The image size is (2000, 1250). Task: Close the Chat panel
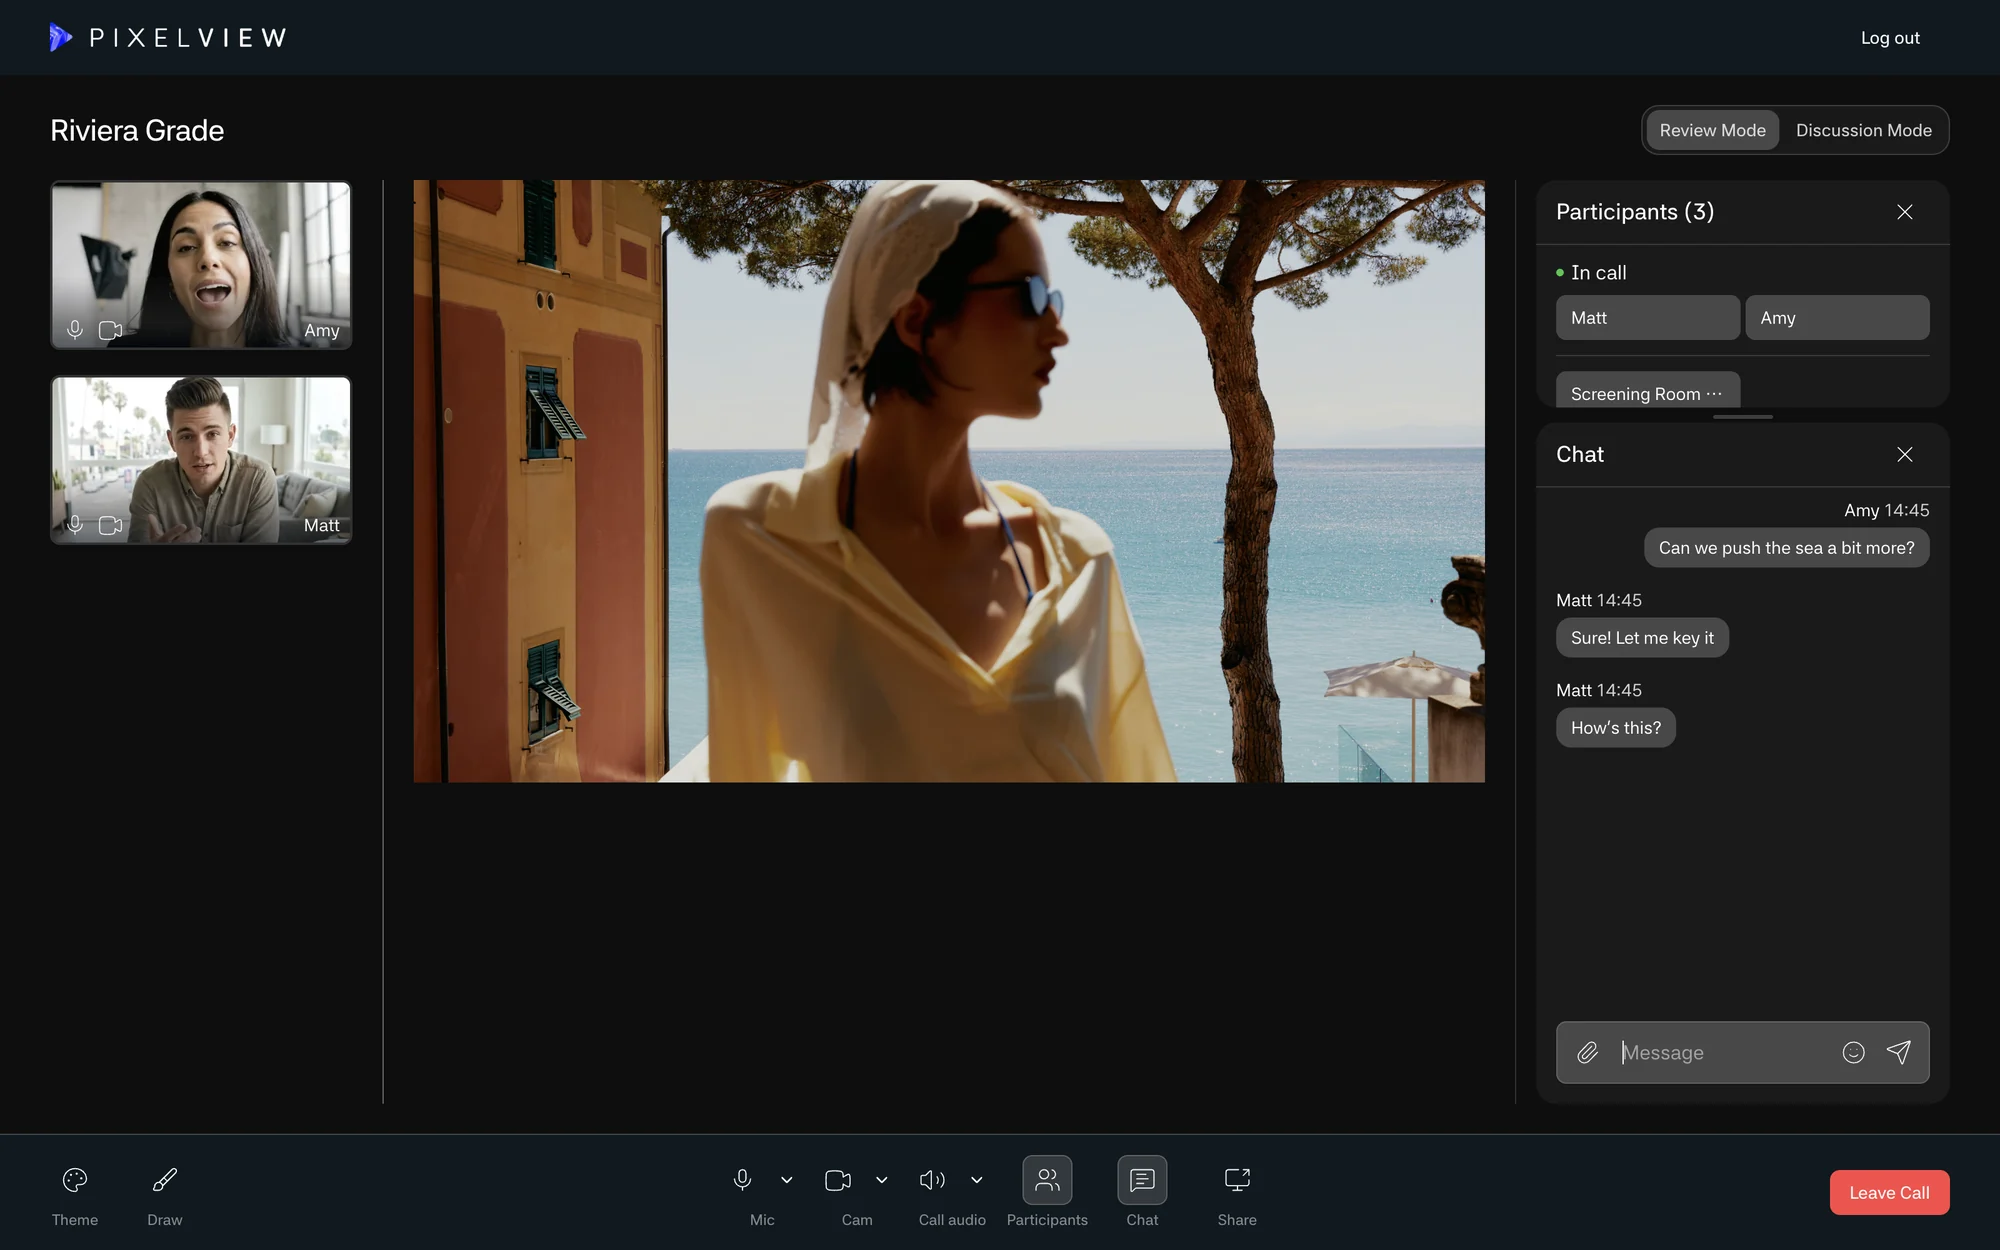coord(1905,454)
